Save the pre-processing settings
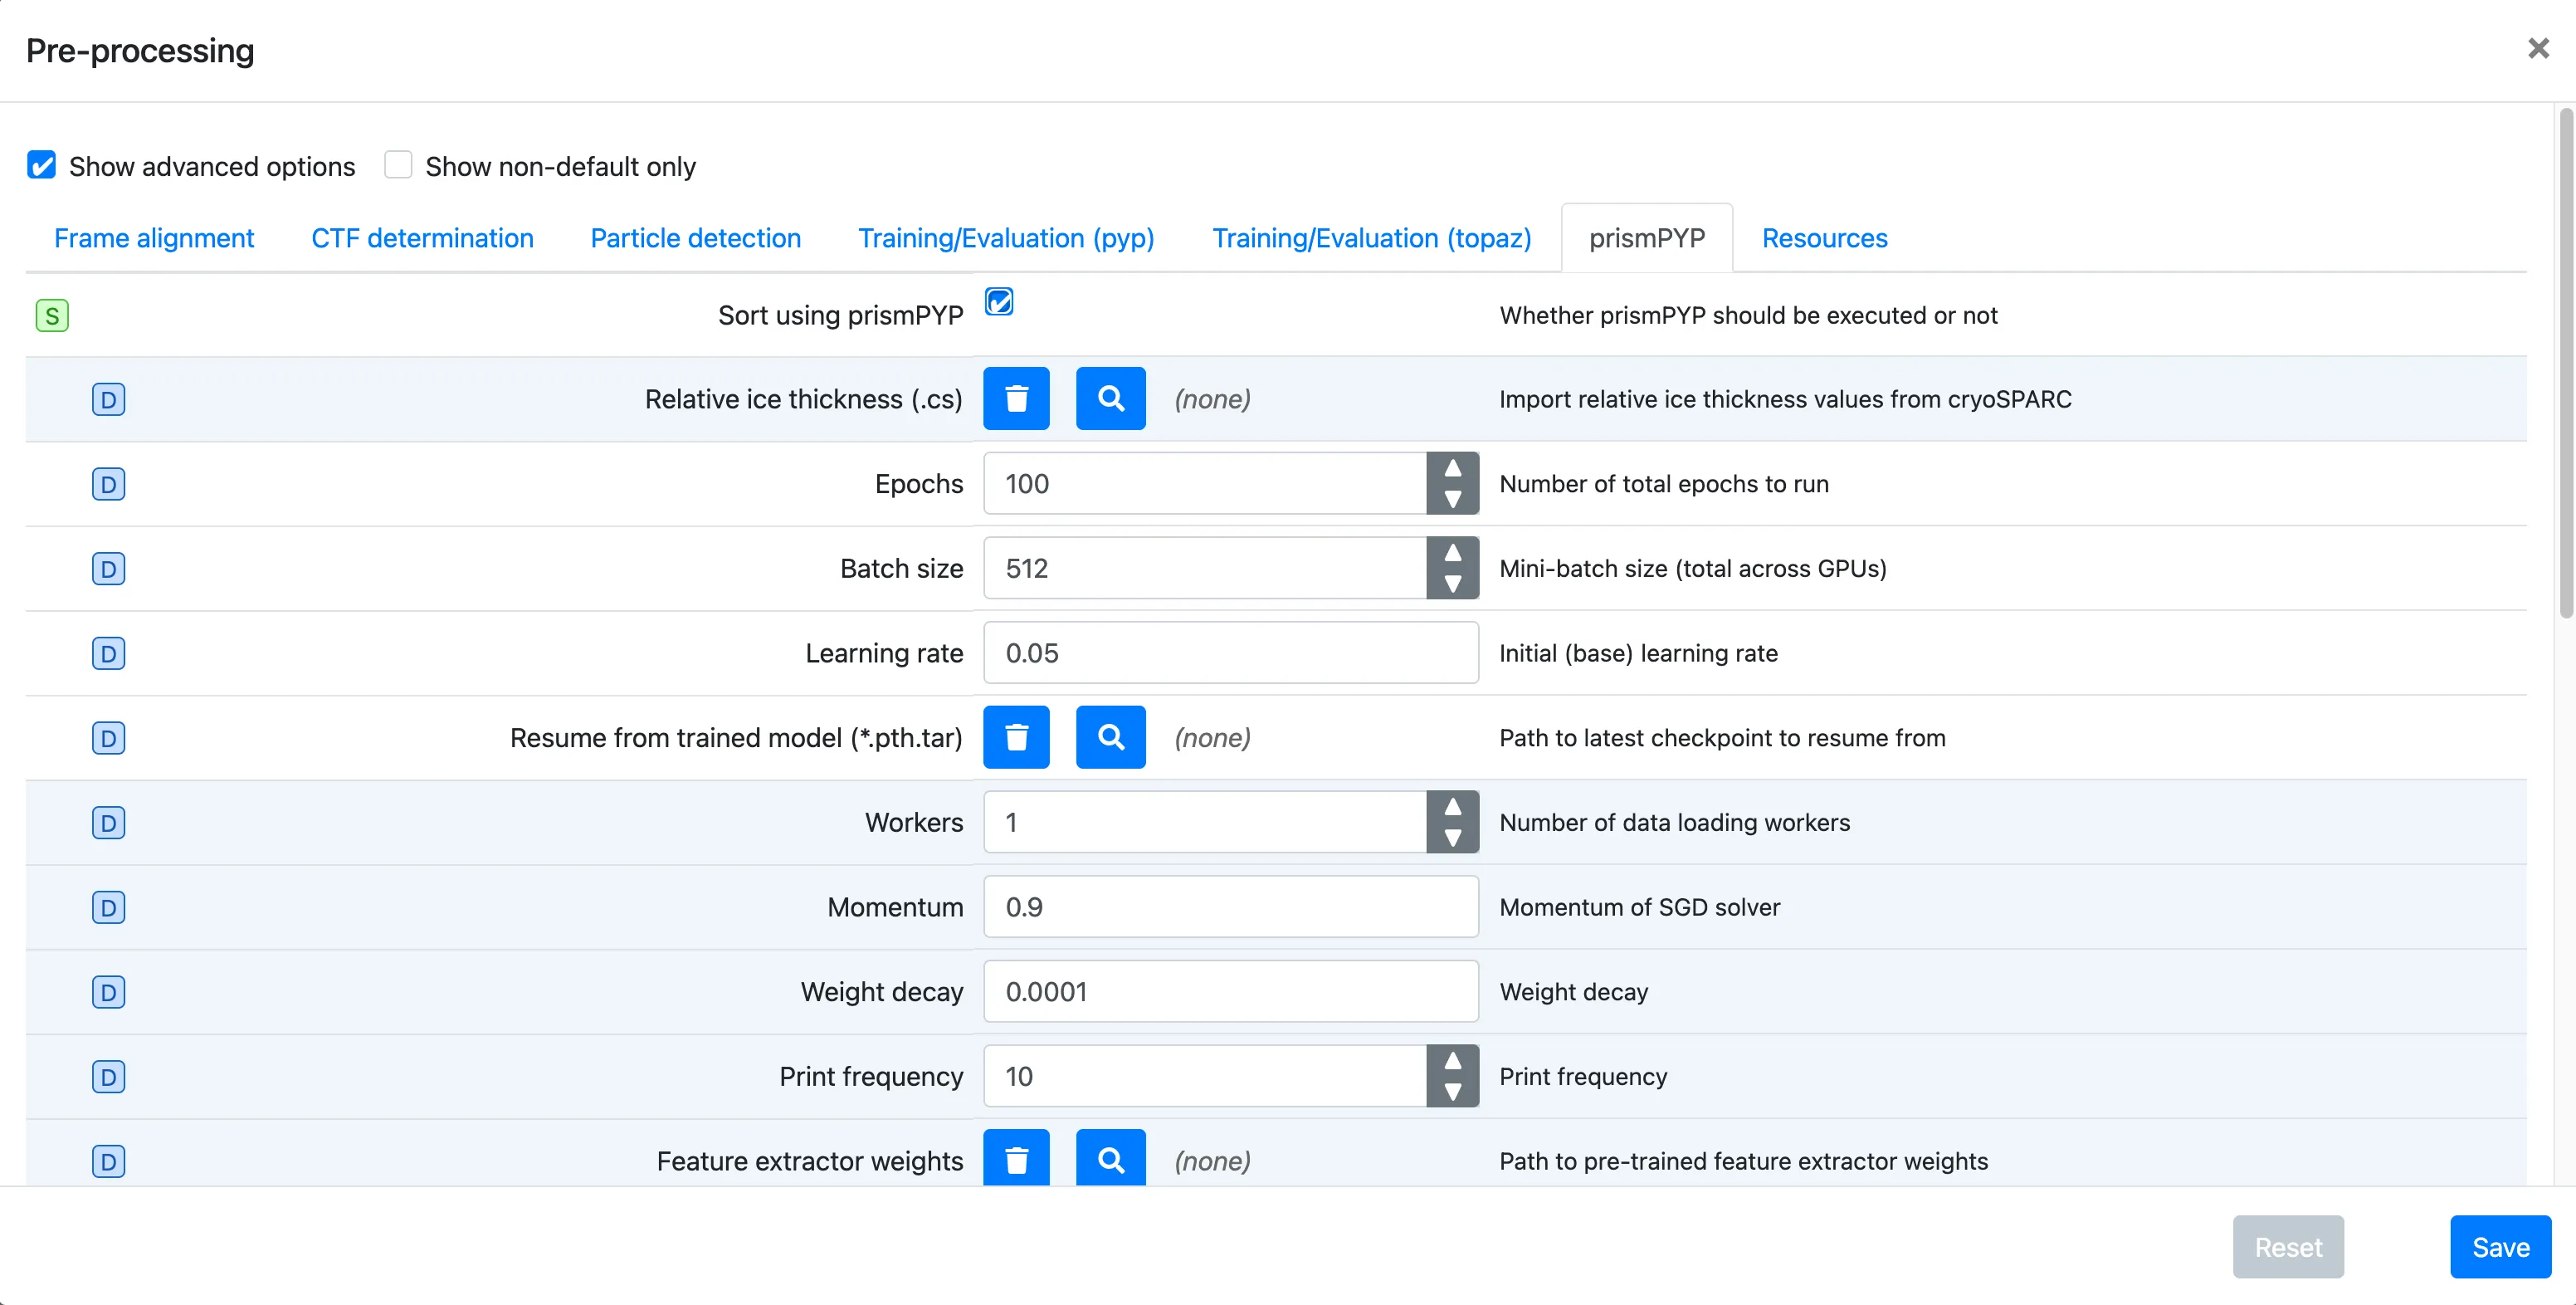 point(2500,1247)
